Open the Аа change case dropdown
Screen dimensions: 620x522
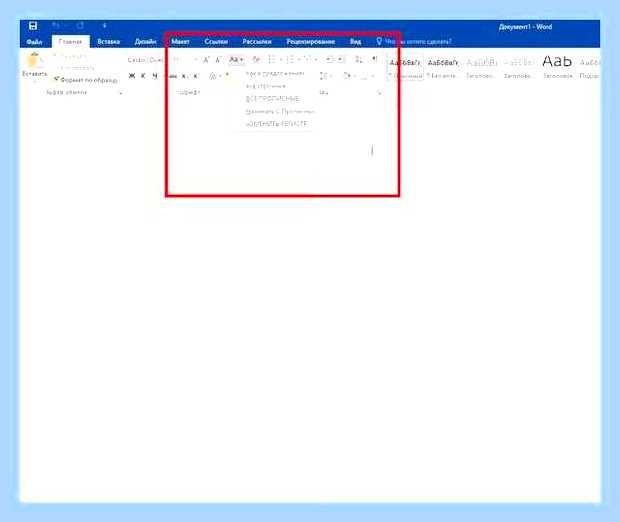[236, 60]
